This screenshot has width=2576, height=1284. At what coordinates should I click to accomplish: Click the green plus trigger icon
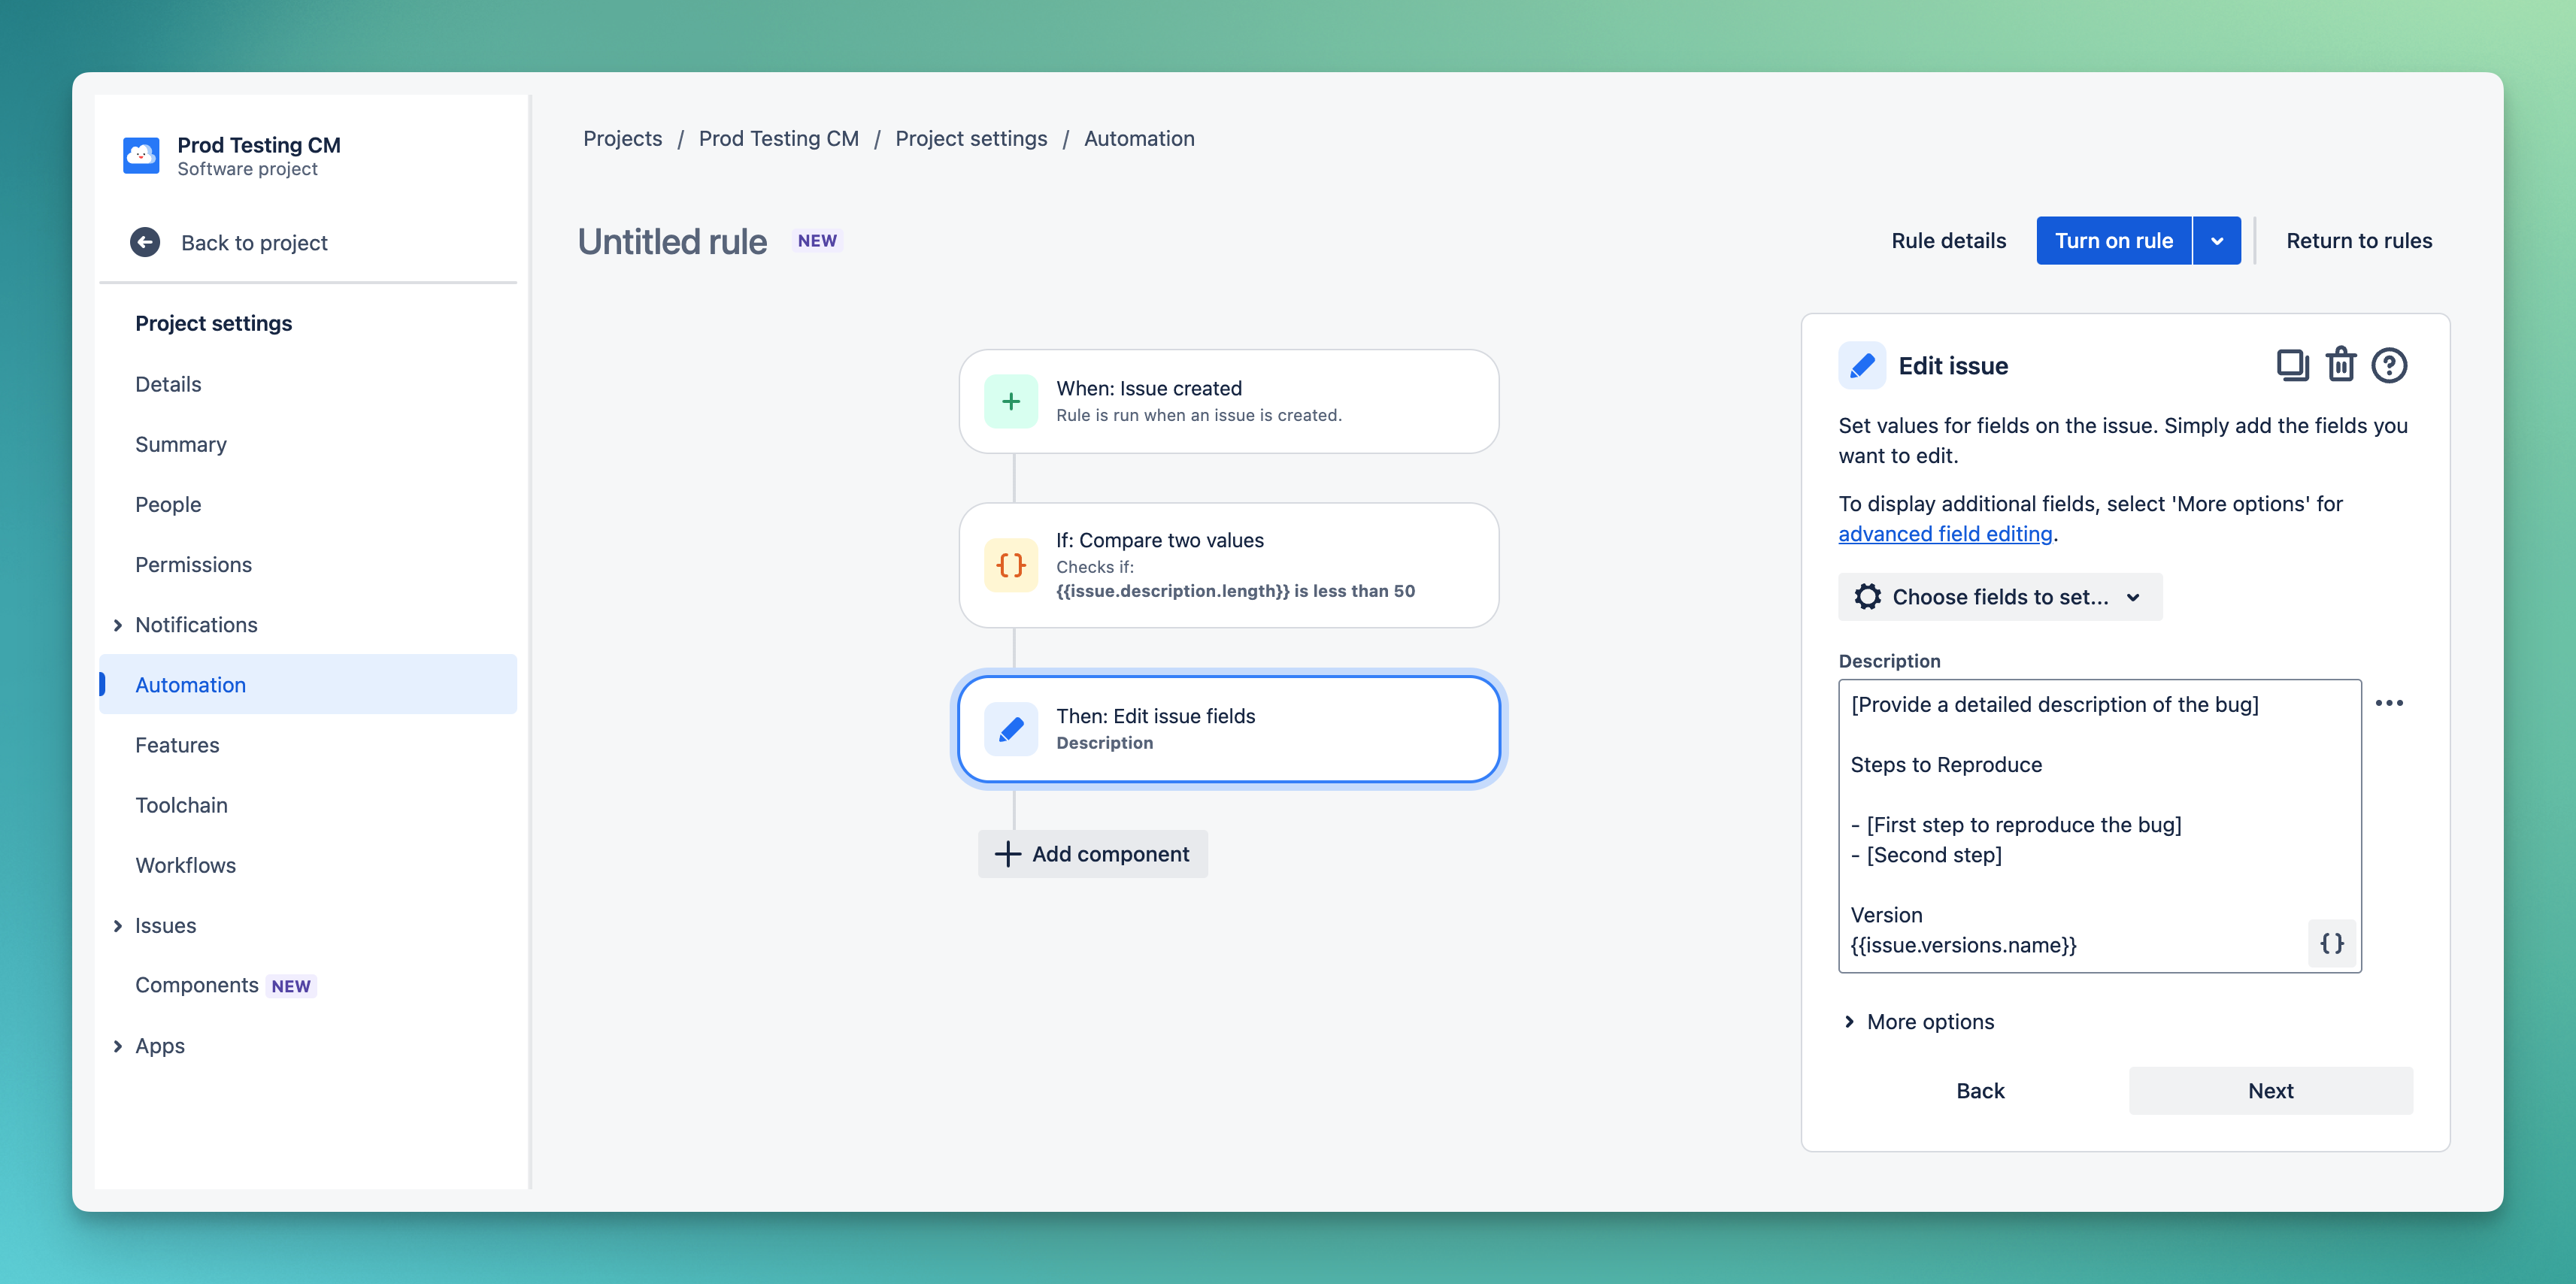coord(1011,400)
